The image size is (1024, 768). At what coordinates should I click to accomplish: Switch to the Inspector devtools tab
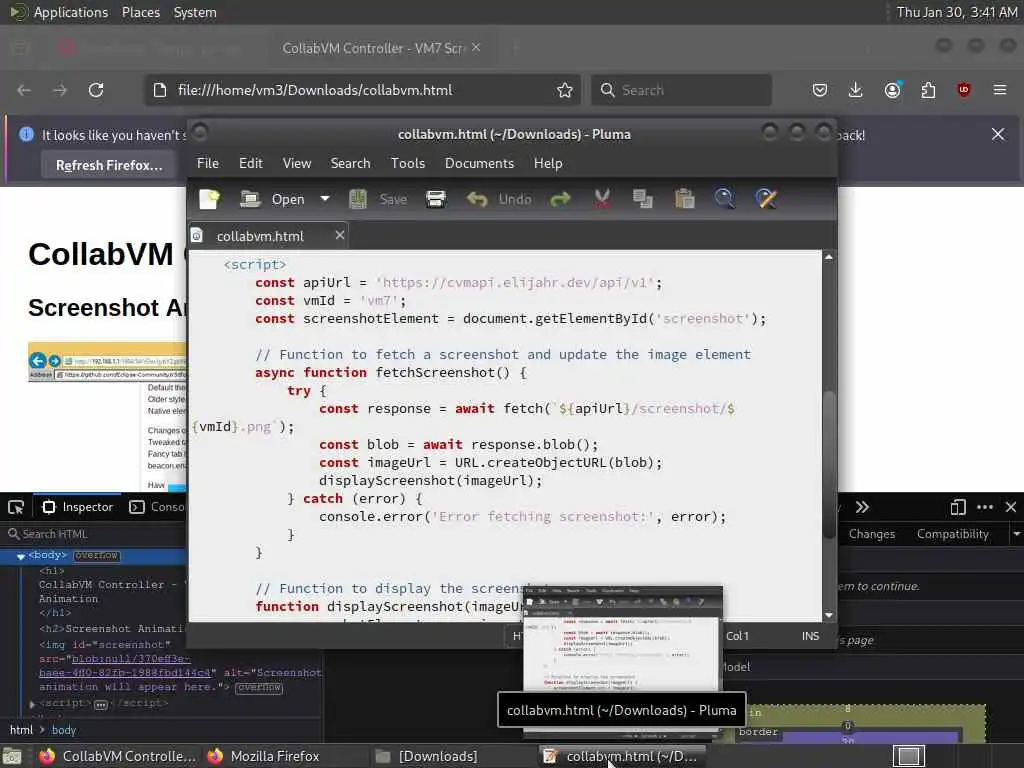point(78,507)
